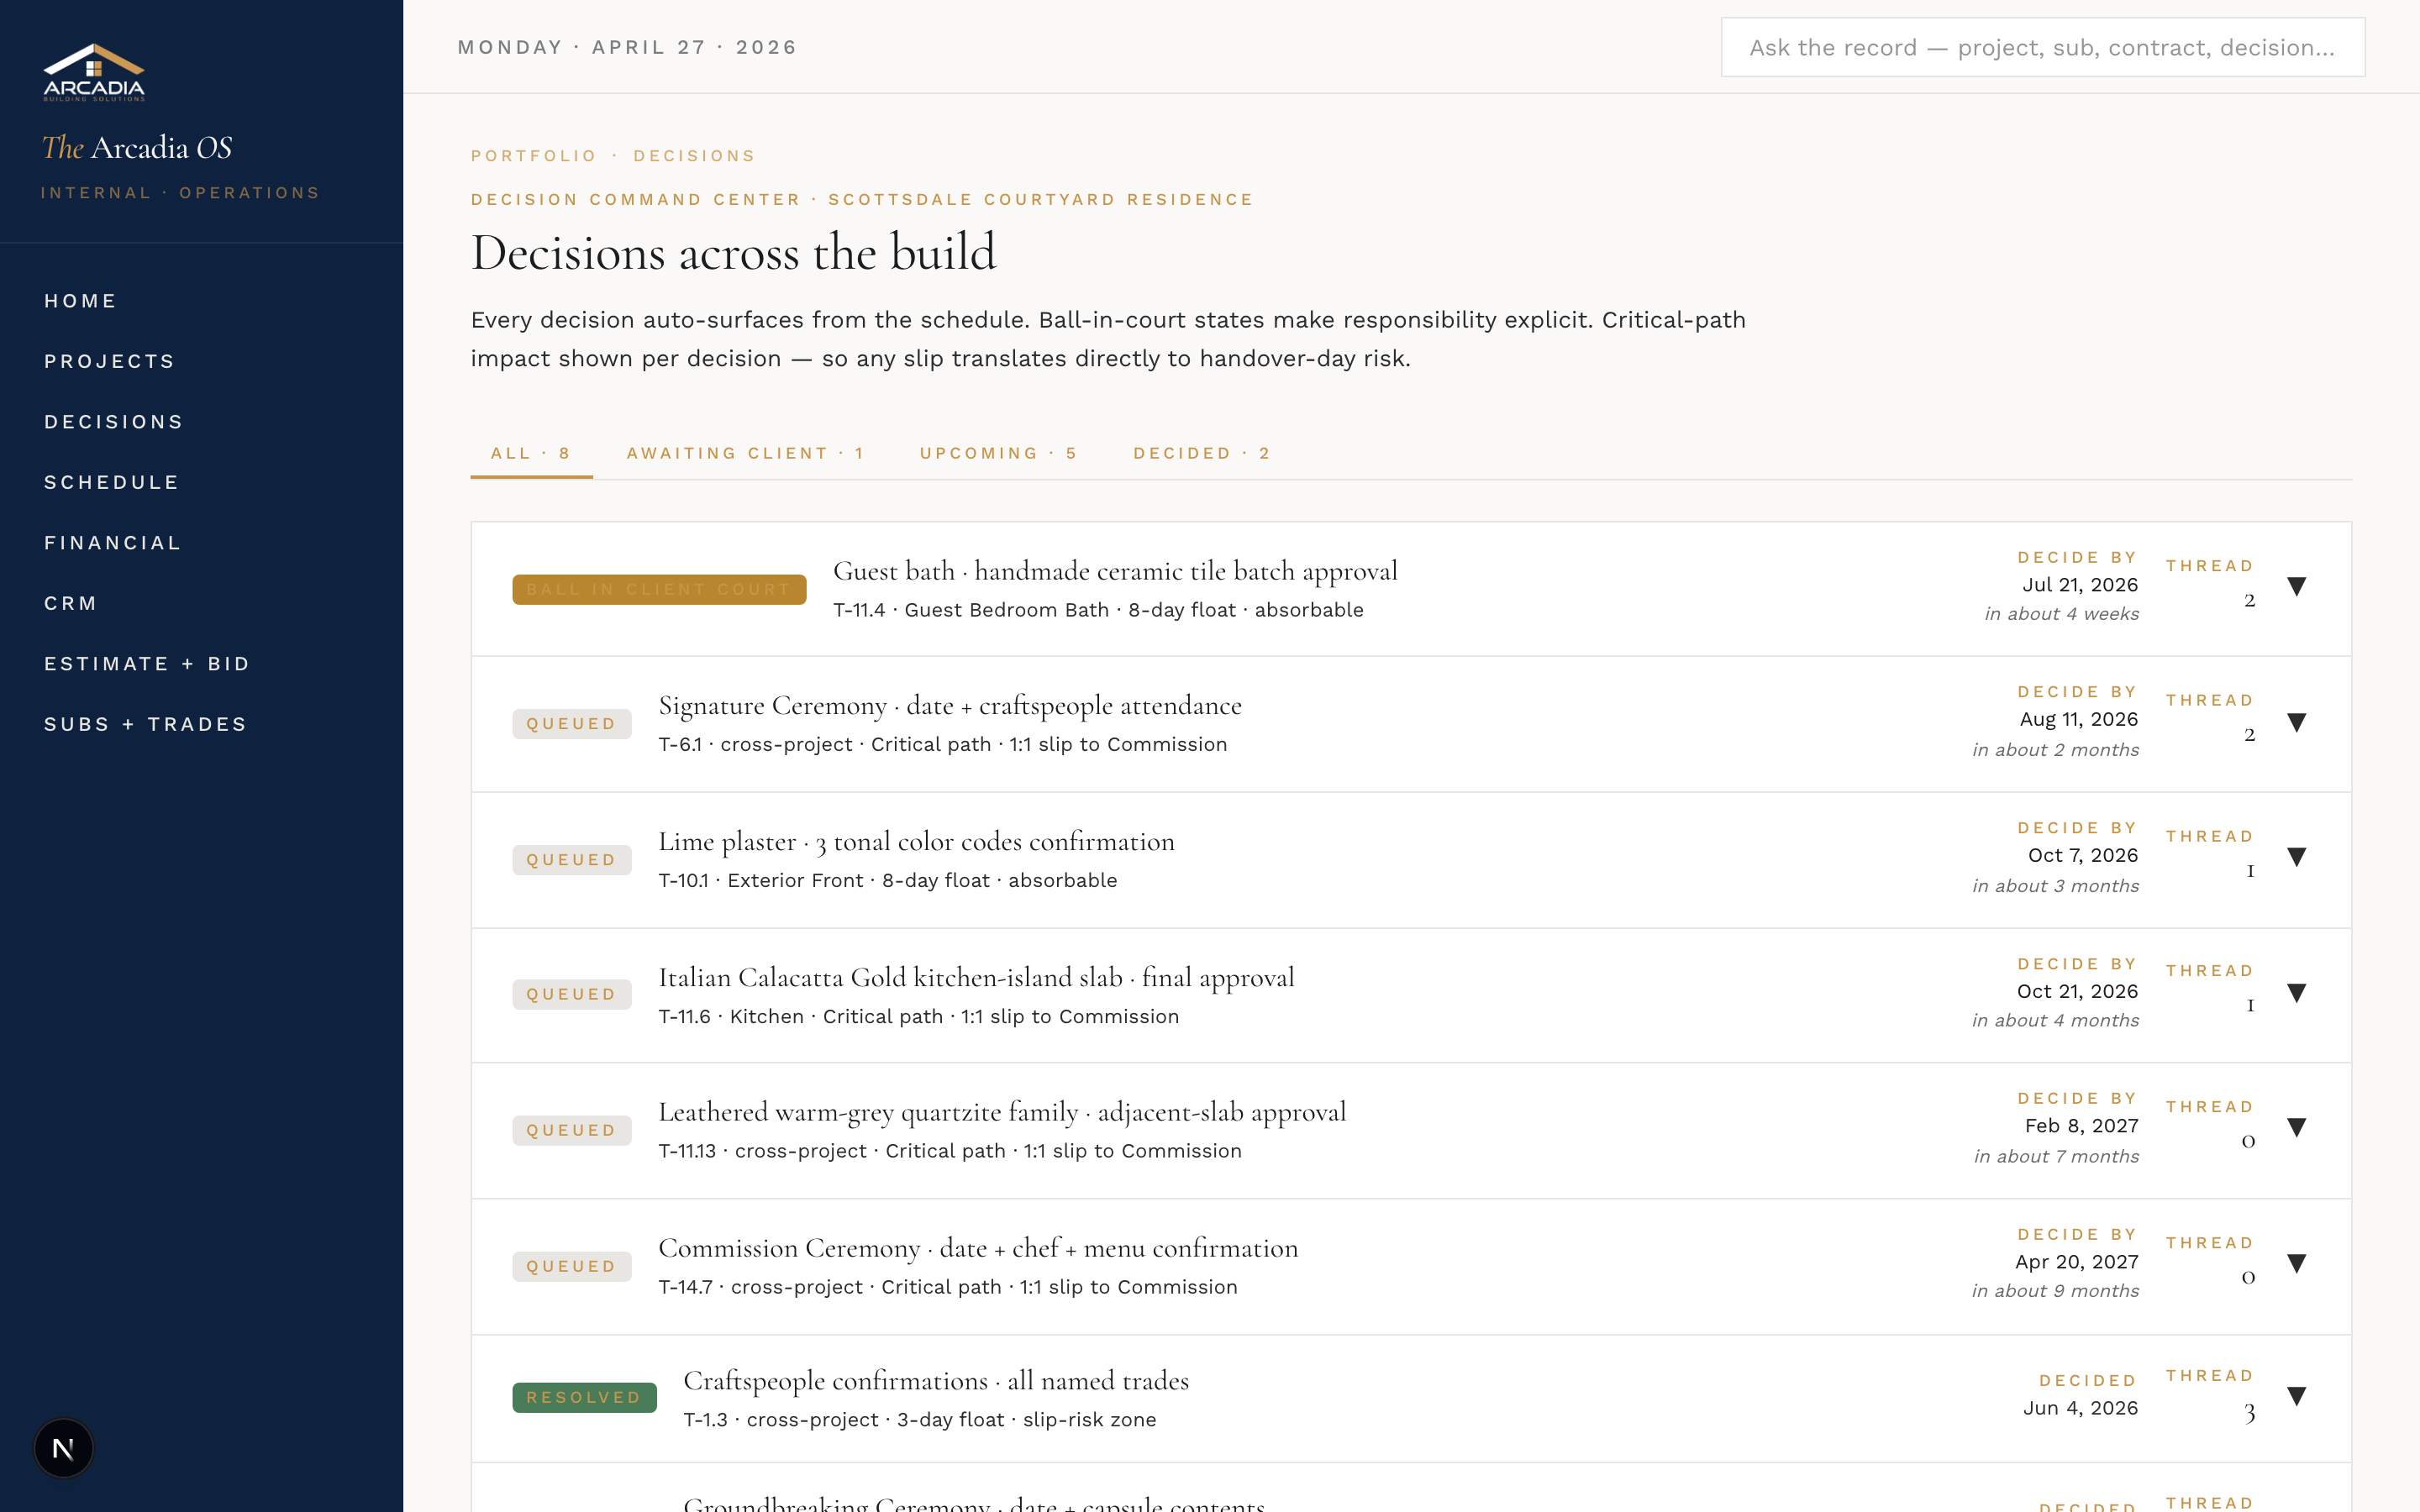Switch to the Decided · 2 tab
Screen dimensions: 2420x1512
point(1202,454)
